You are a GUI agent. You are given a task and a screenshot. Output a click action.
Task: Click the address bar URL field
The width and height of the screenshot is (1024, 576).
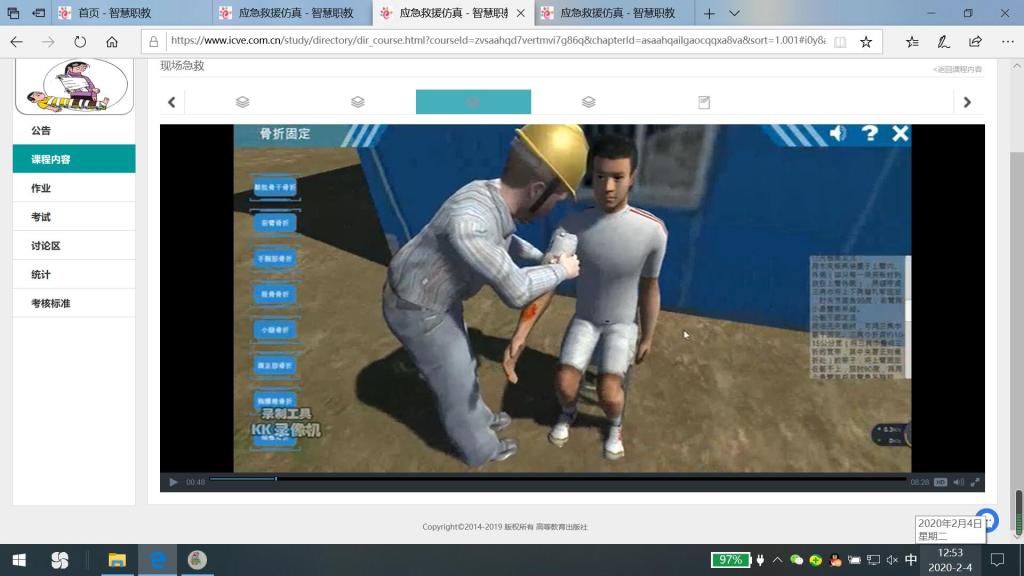(498, 41)
